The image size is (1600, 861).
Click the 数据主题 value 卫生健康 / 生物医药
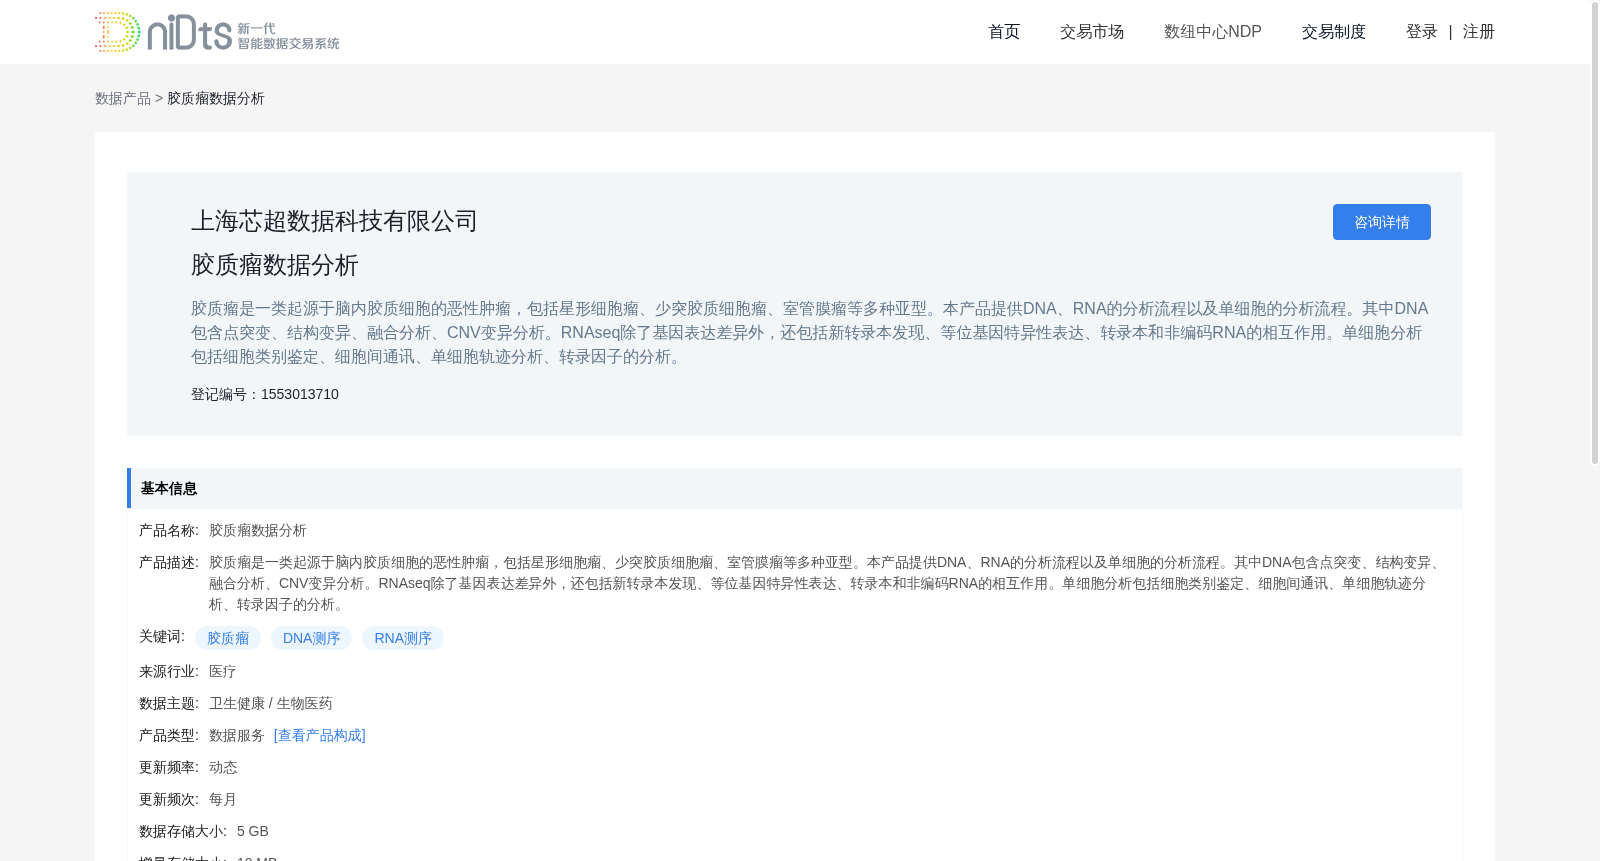[x=271, y=703]
